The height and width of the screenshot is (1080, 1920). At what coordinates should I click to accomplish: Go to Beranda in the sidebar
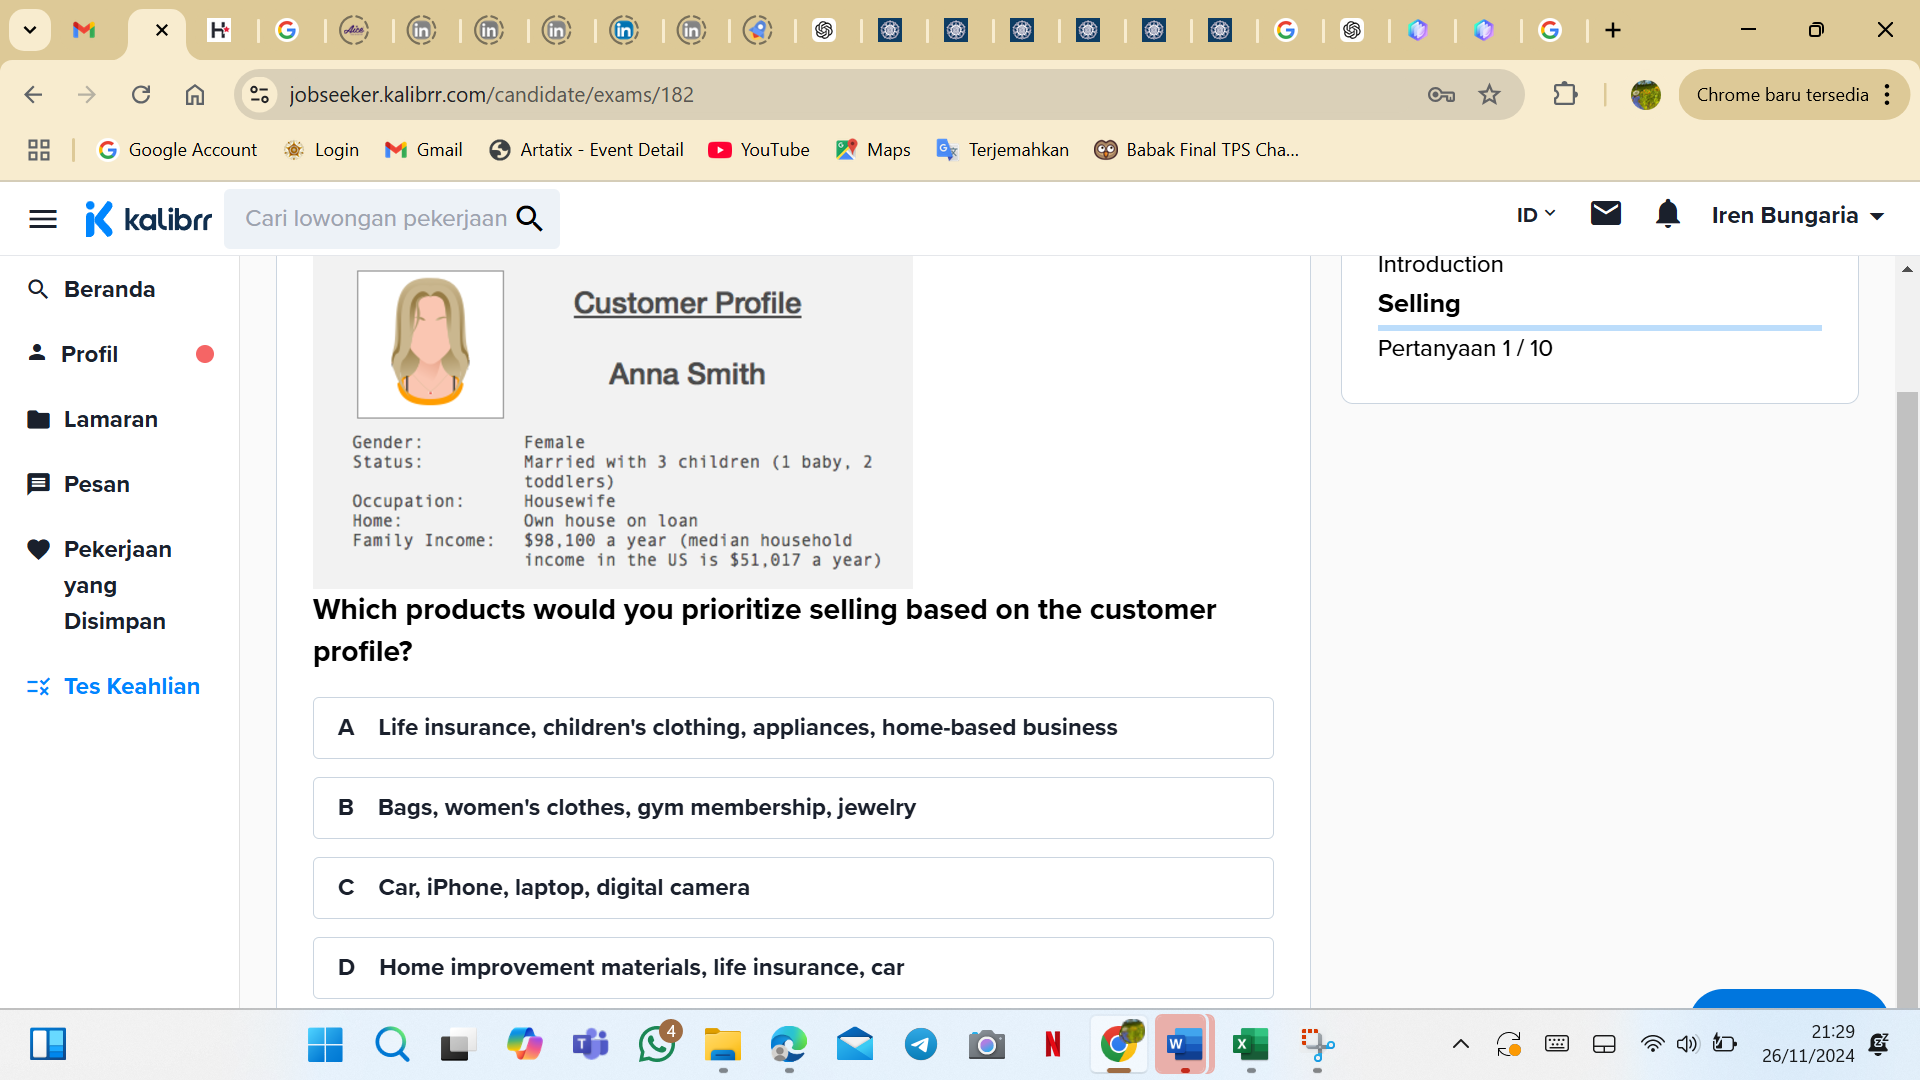[x=109, y=289]
